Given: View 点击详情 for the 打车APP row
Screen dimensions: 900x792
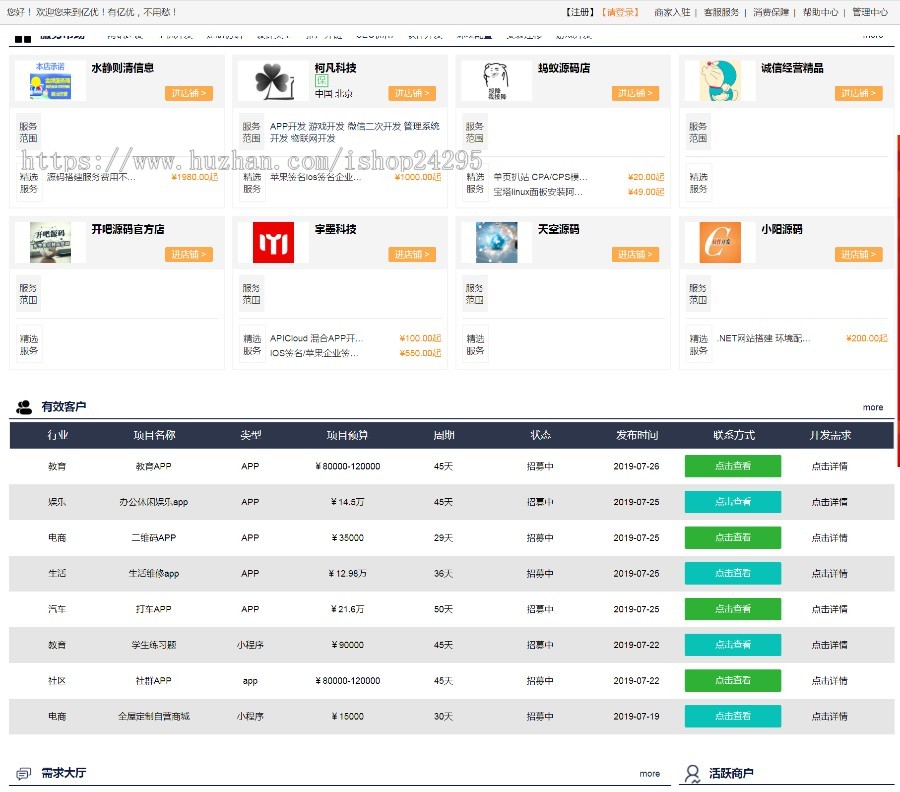Looking at the screenshot, I should tap(829, 609).
